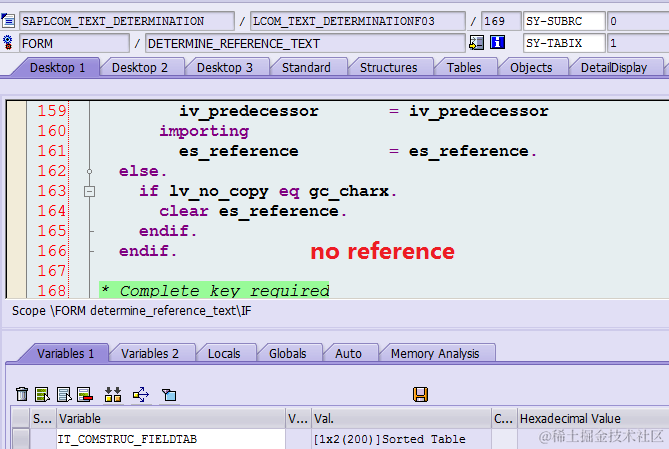The image size is (669, 449).
Task: Click the gear icon left of FORM field
Action: [8, 42]
